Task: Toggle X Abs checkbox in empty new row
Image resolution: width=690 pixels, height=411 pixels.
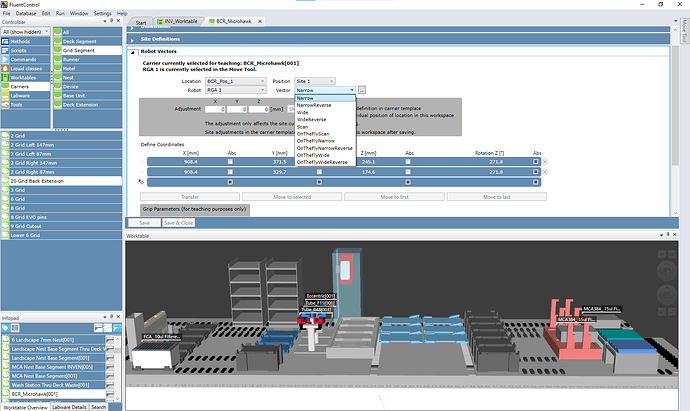Action: (x=230, y=182)
